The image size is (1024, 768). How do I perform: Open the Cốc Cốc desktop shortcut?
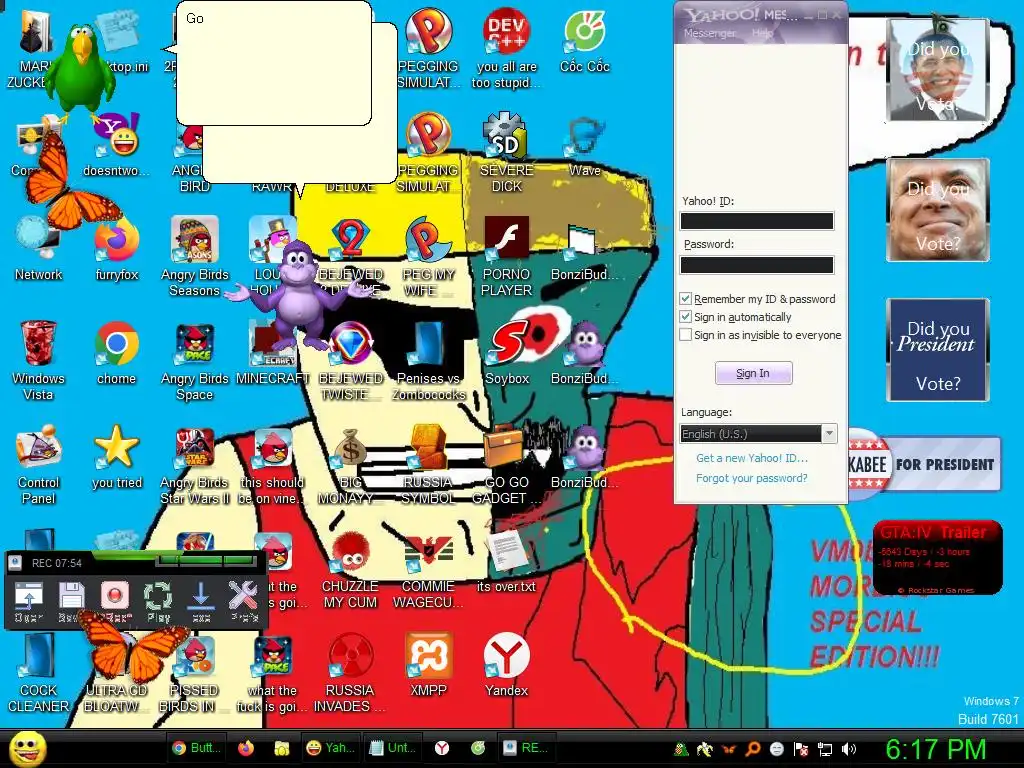pos(584,40)
